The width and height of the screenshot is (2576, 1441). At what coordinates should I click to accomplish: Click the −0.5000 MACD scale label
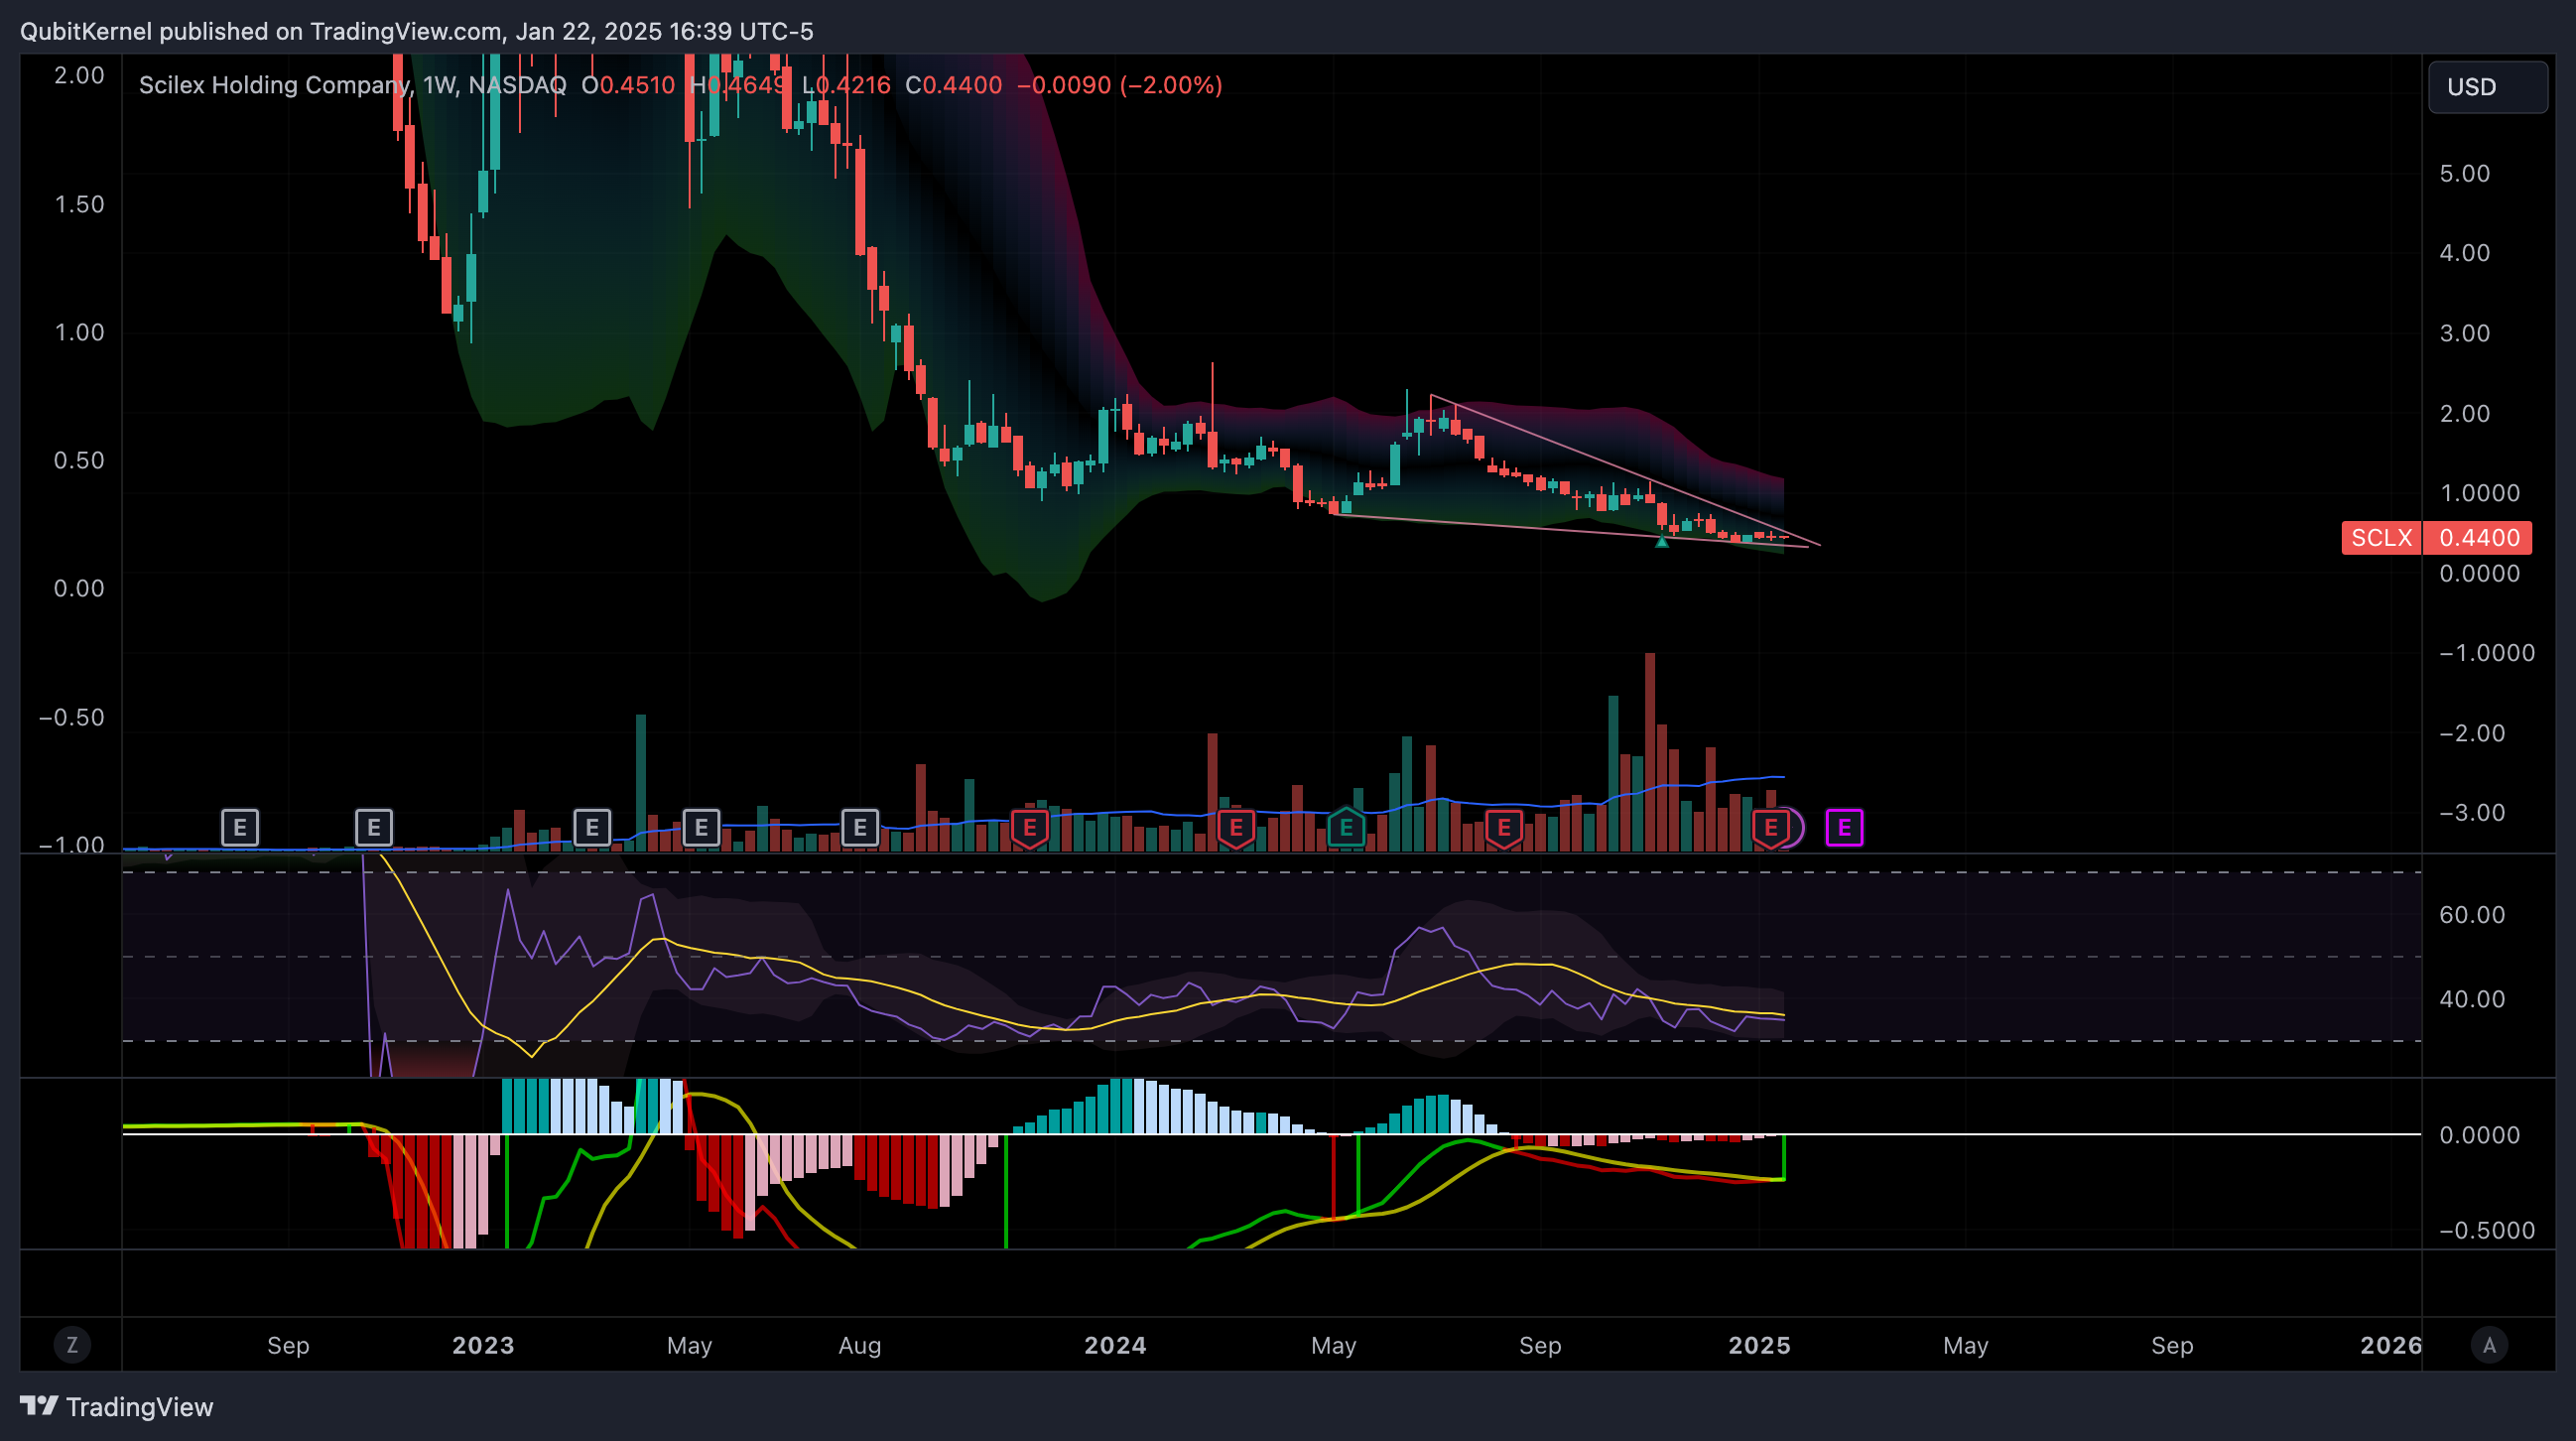2487,1230
